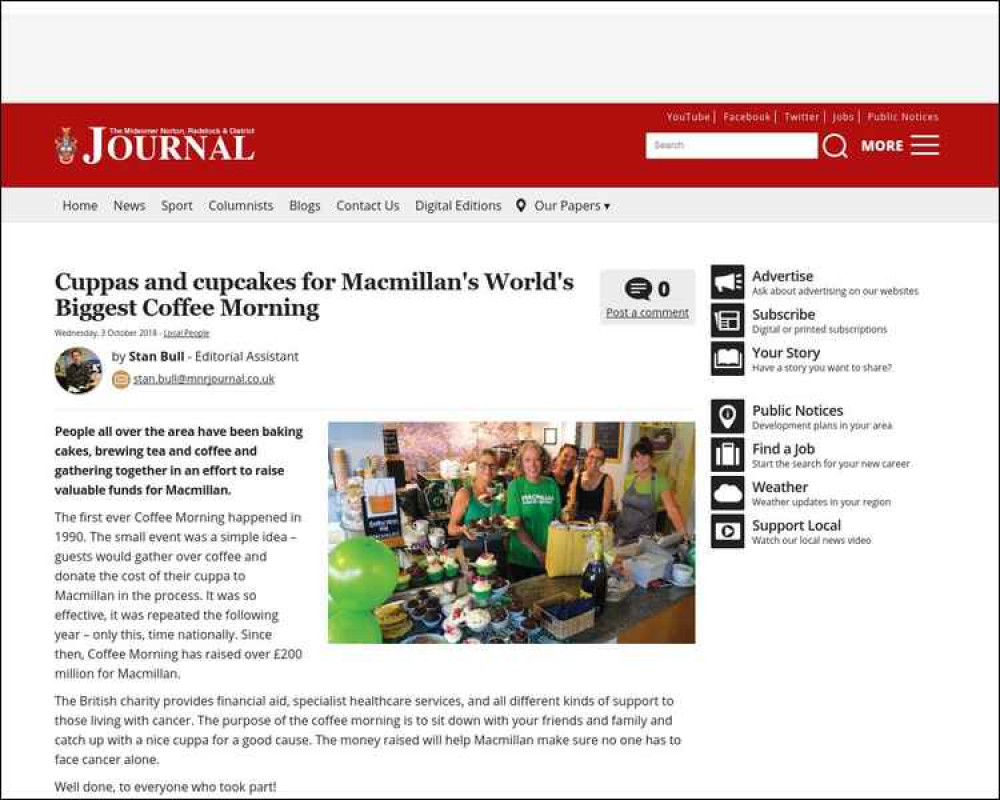Click the Subscribe sidebar heading
1000x800 pixels.
pyautogui.click(x=783, y=315)
